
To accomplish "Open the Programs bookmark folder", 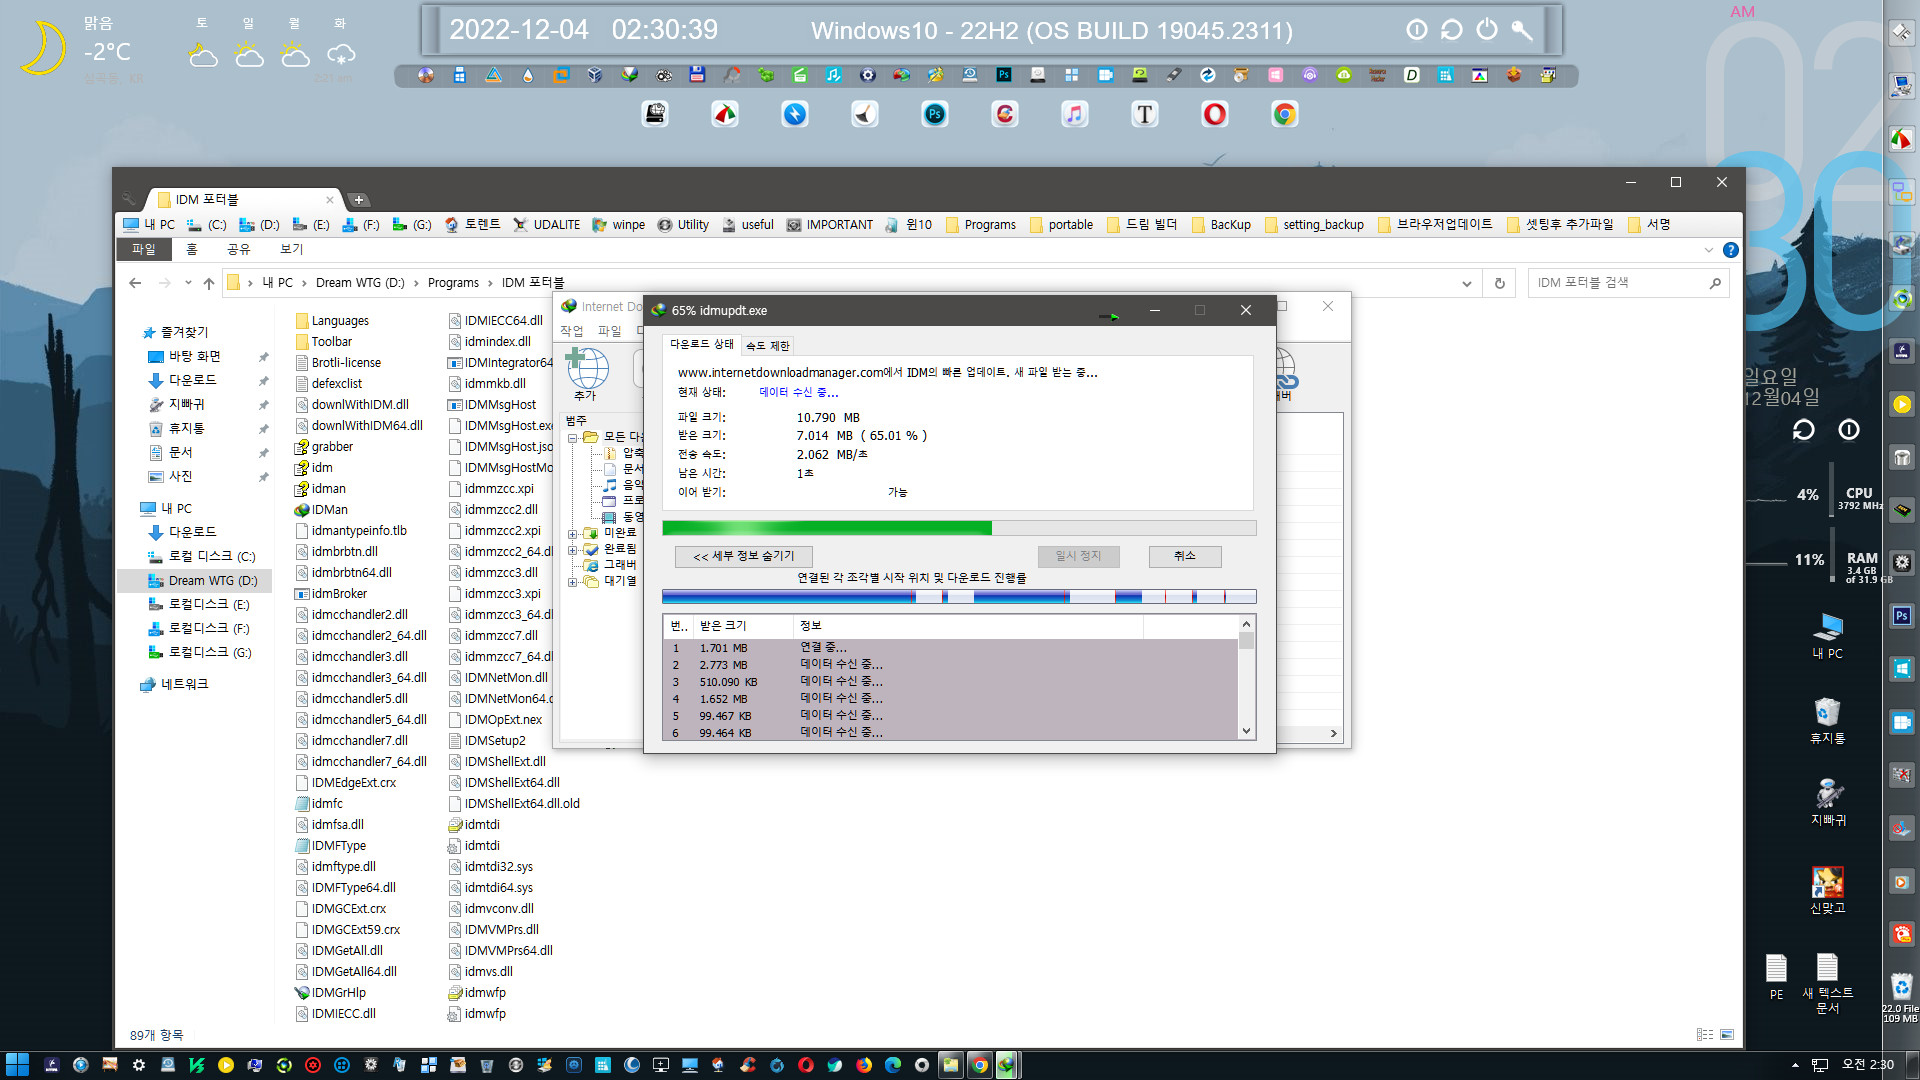I will 980,225.
